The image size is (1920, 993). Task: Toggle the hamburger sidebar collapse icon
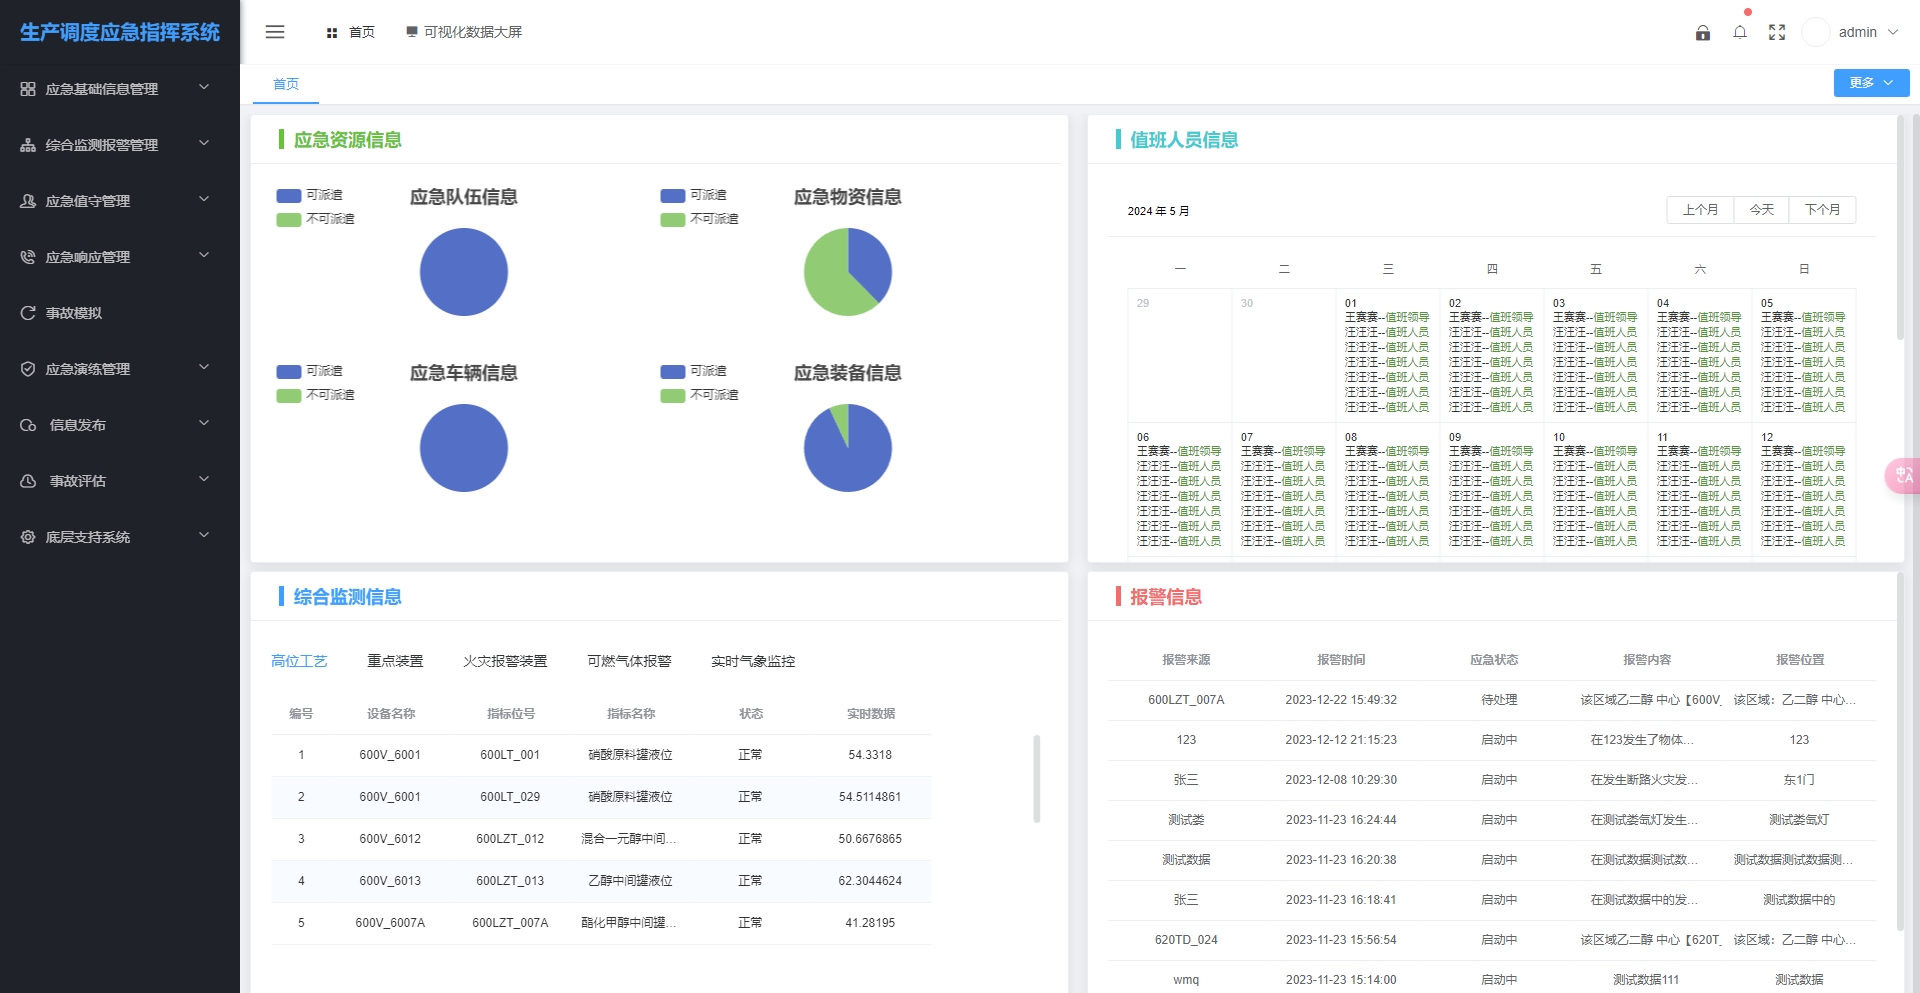coord(275,32)
